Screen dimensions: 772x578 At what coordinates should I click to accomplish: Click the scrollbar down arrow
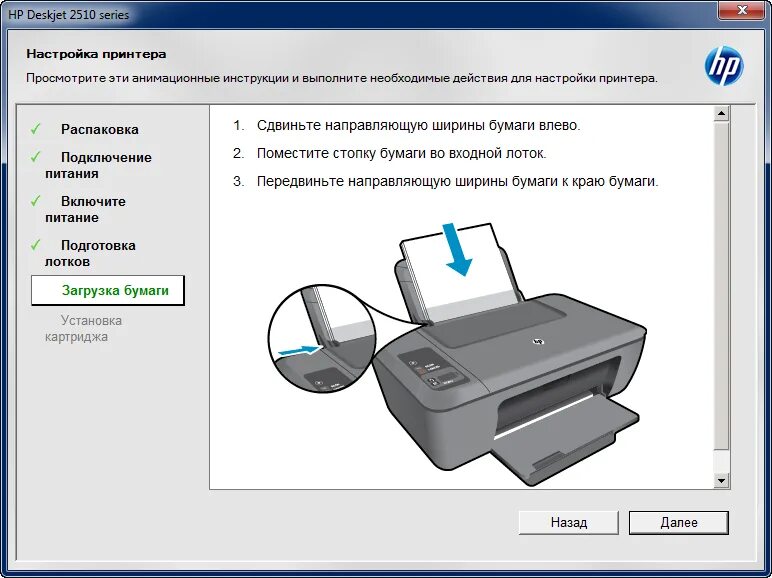721,481
